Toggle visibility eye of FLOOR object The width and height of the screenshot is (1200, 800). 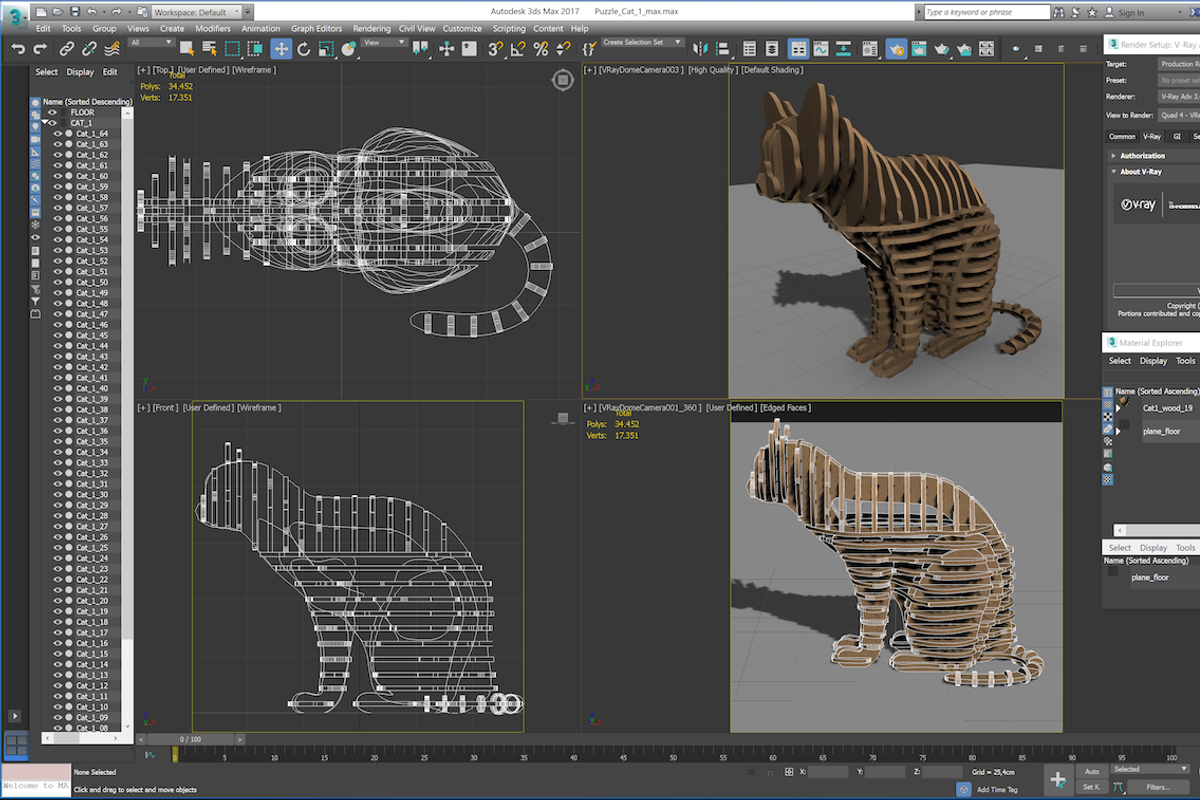[x=54, y=113]
